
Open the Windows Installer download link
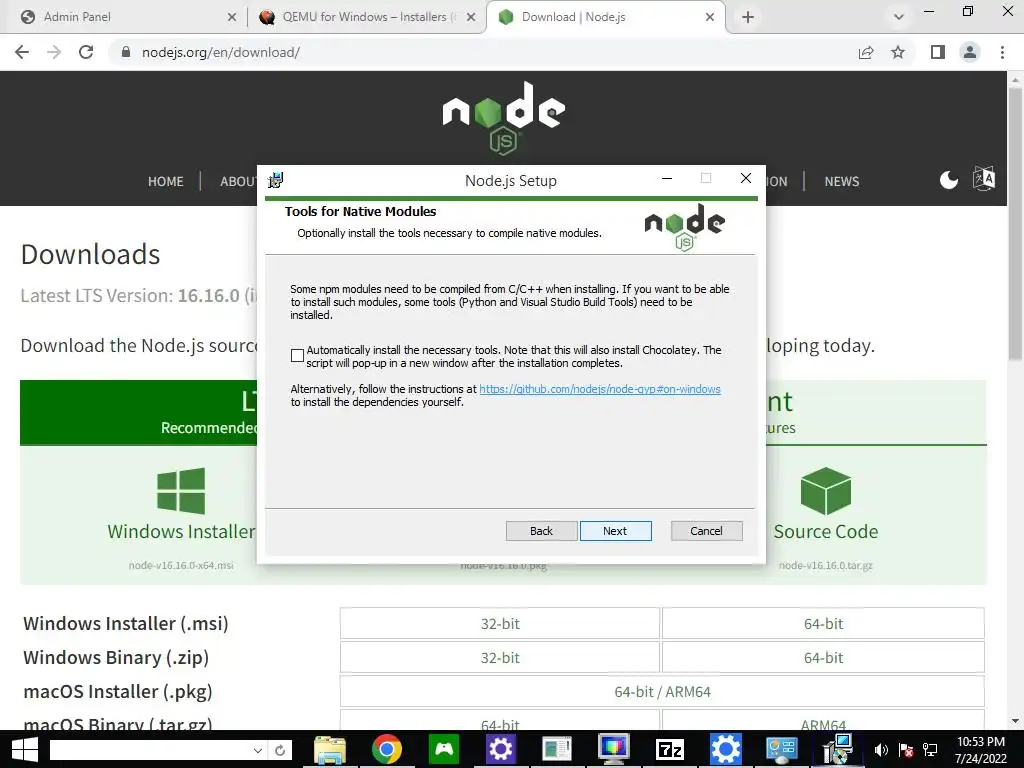[181, 532]
